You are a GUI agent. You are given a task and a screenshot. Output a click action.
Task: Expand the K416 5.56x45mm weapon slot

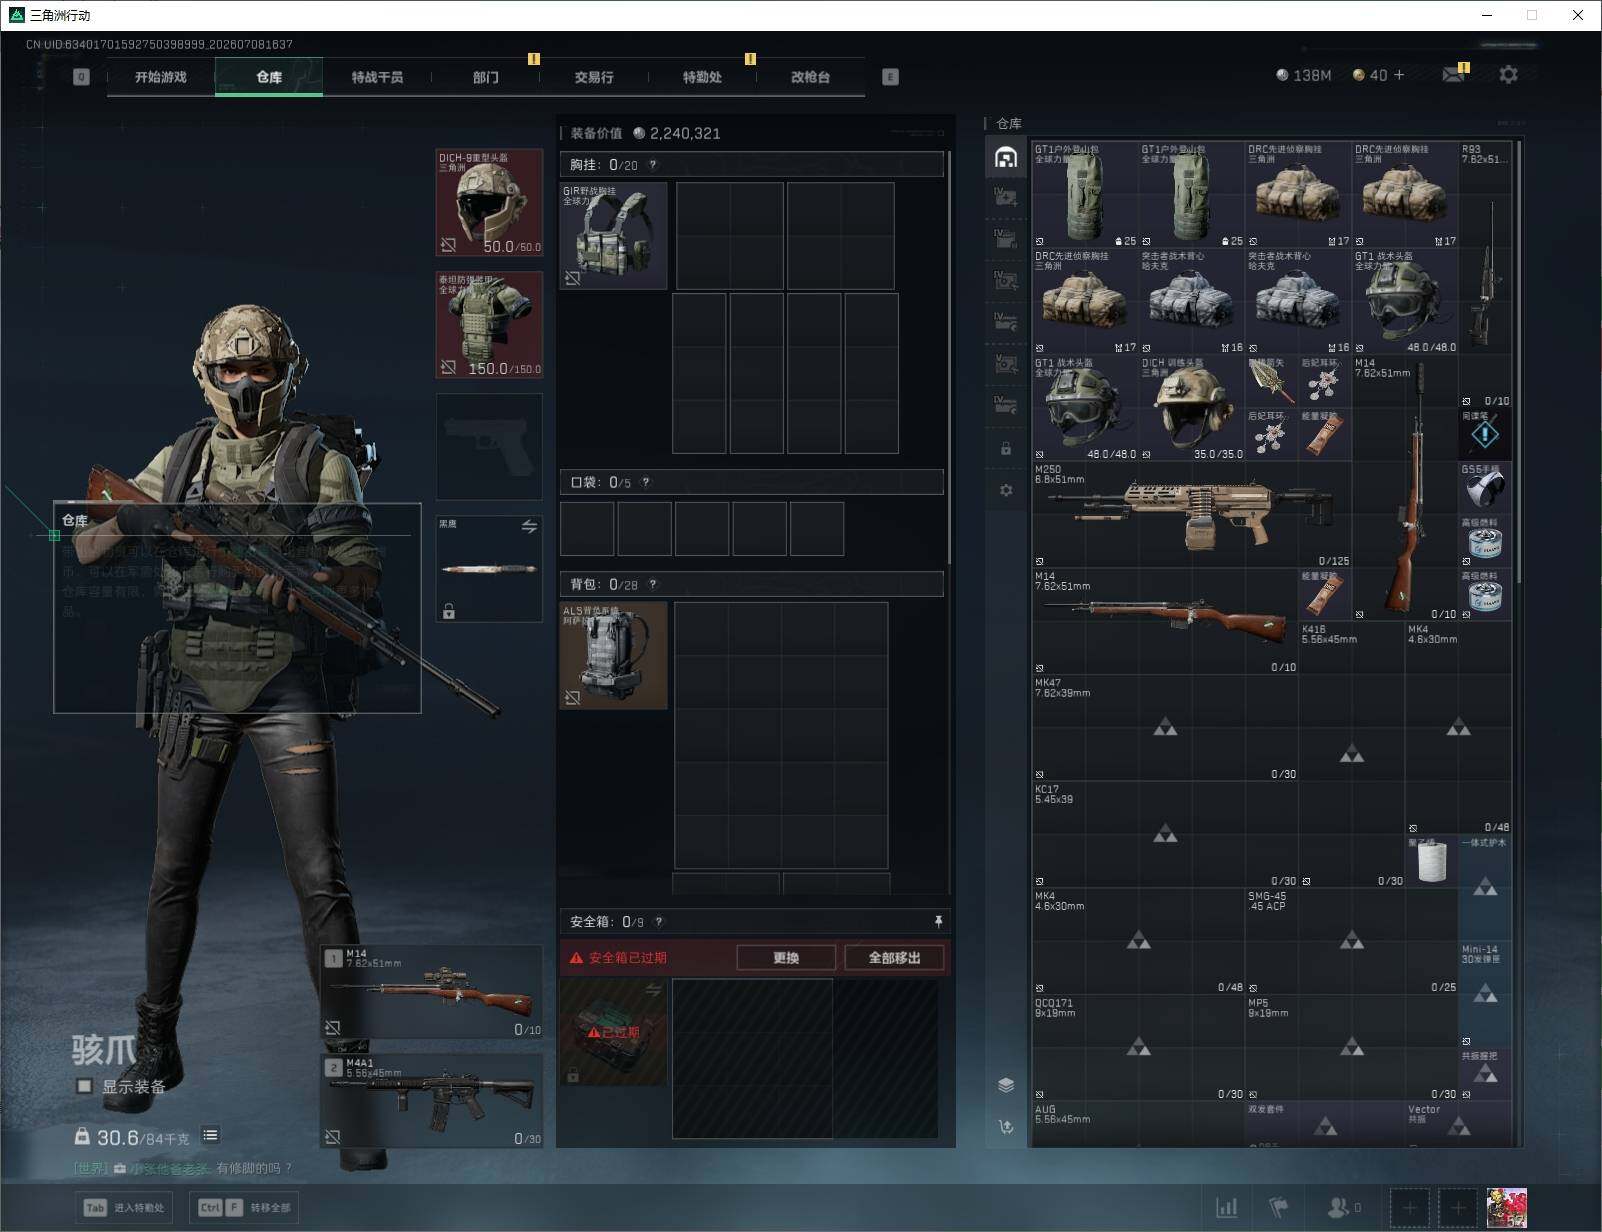click(1351, 755)
